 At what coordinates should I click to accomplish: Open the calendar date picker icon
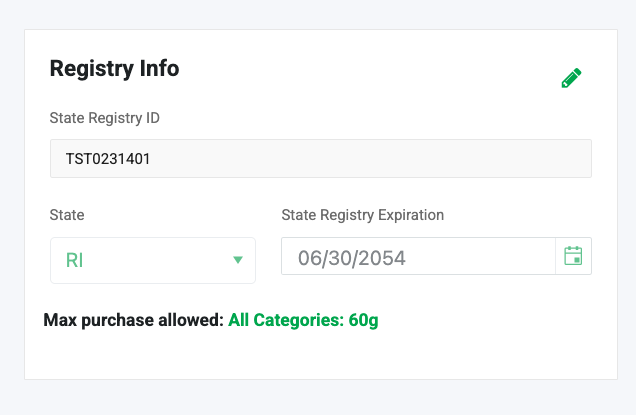(x=573, y=256)
